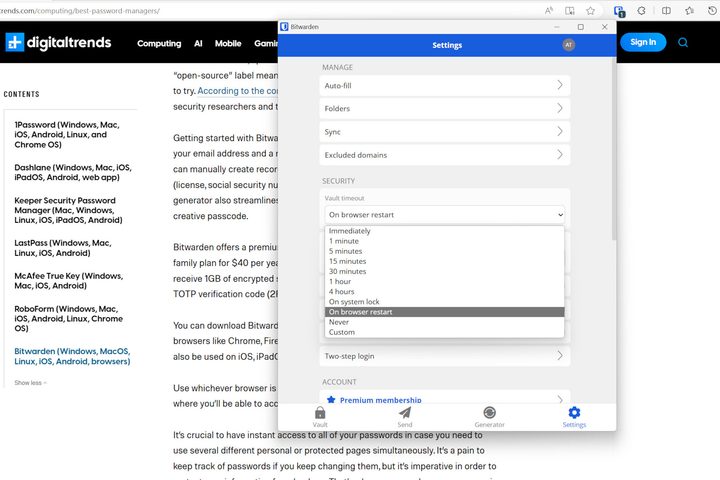
Task: Choose the 30 minutes timeout option
Action: (x=444, y=271)
